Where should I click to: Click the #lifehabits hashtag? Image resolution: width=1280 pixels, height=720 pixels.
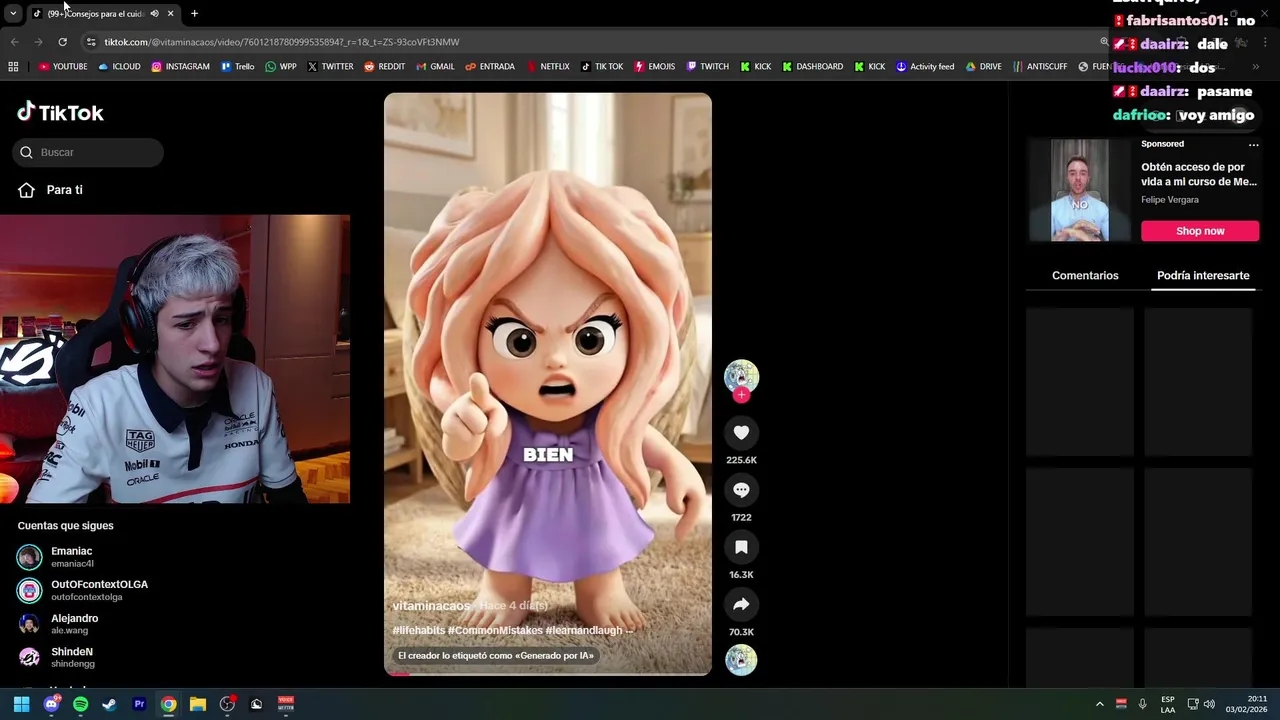(418, 630)
